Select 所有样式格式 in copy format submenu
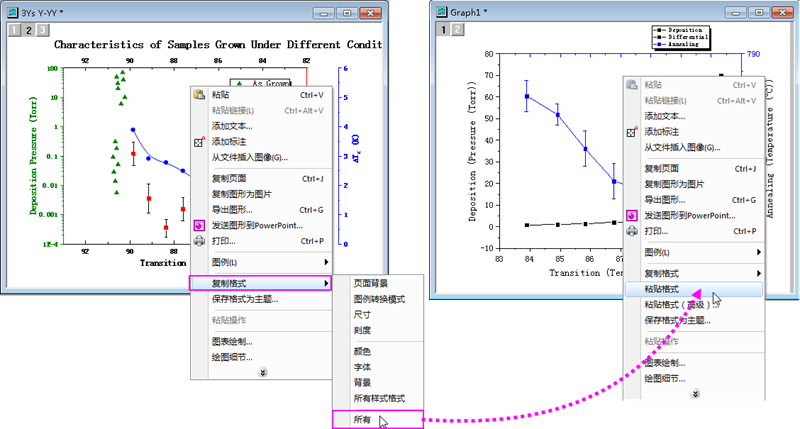Viewport: 800px width, 429px height. coord(379,398)
